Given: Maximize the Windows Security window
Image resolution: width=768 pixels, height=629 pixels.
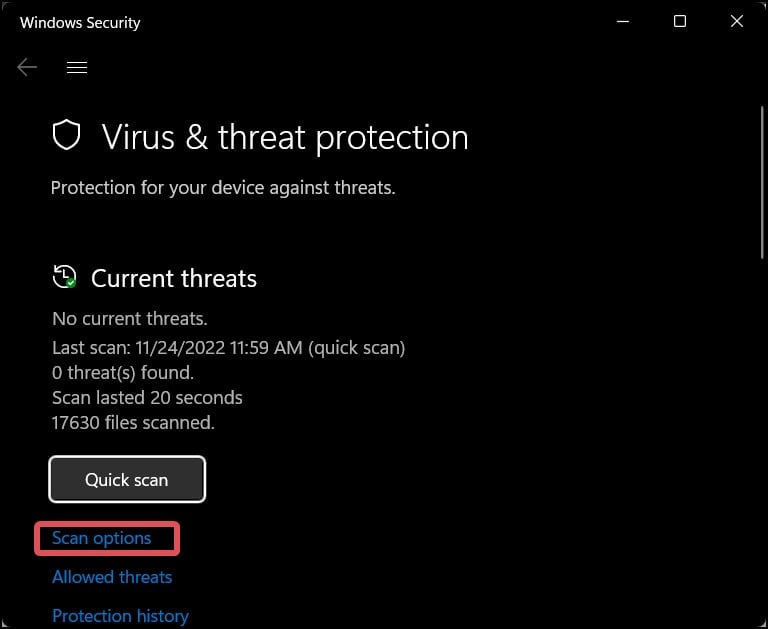Looking at the screenshot, I should coord(680,21).
